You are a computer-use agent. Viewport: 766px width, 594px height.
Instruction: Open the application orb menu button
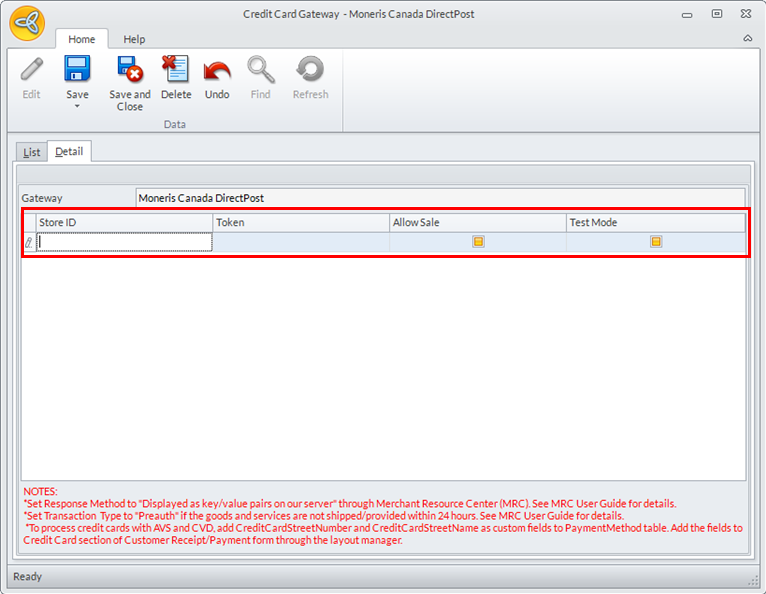point(27,23)
